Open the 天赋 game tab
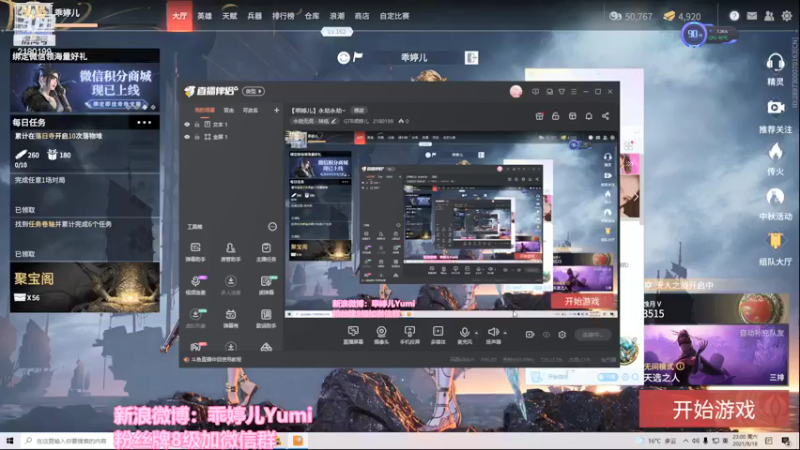The height and width of the screenshot is (450, 800). (x=230, y=16)
